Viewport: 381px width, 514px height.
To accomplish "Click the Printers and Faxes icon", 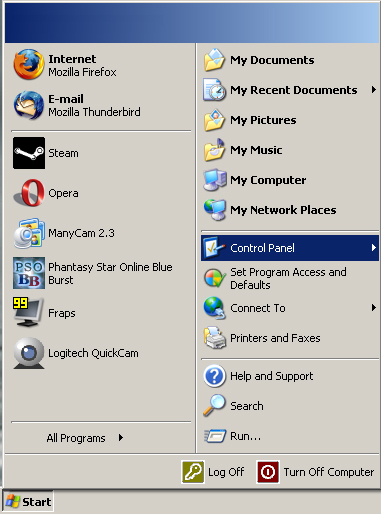I will tap(215, 338).
